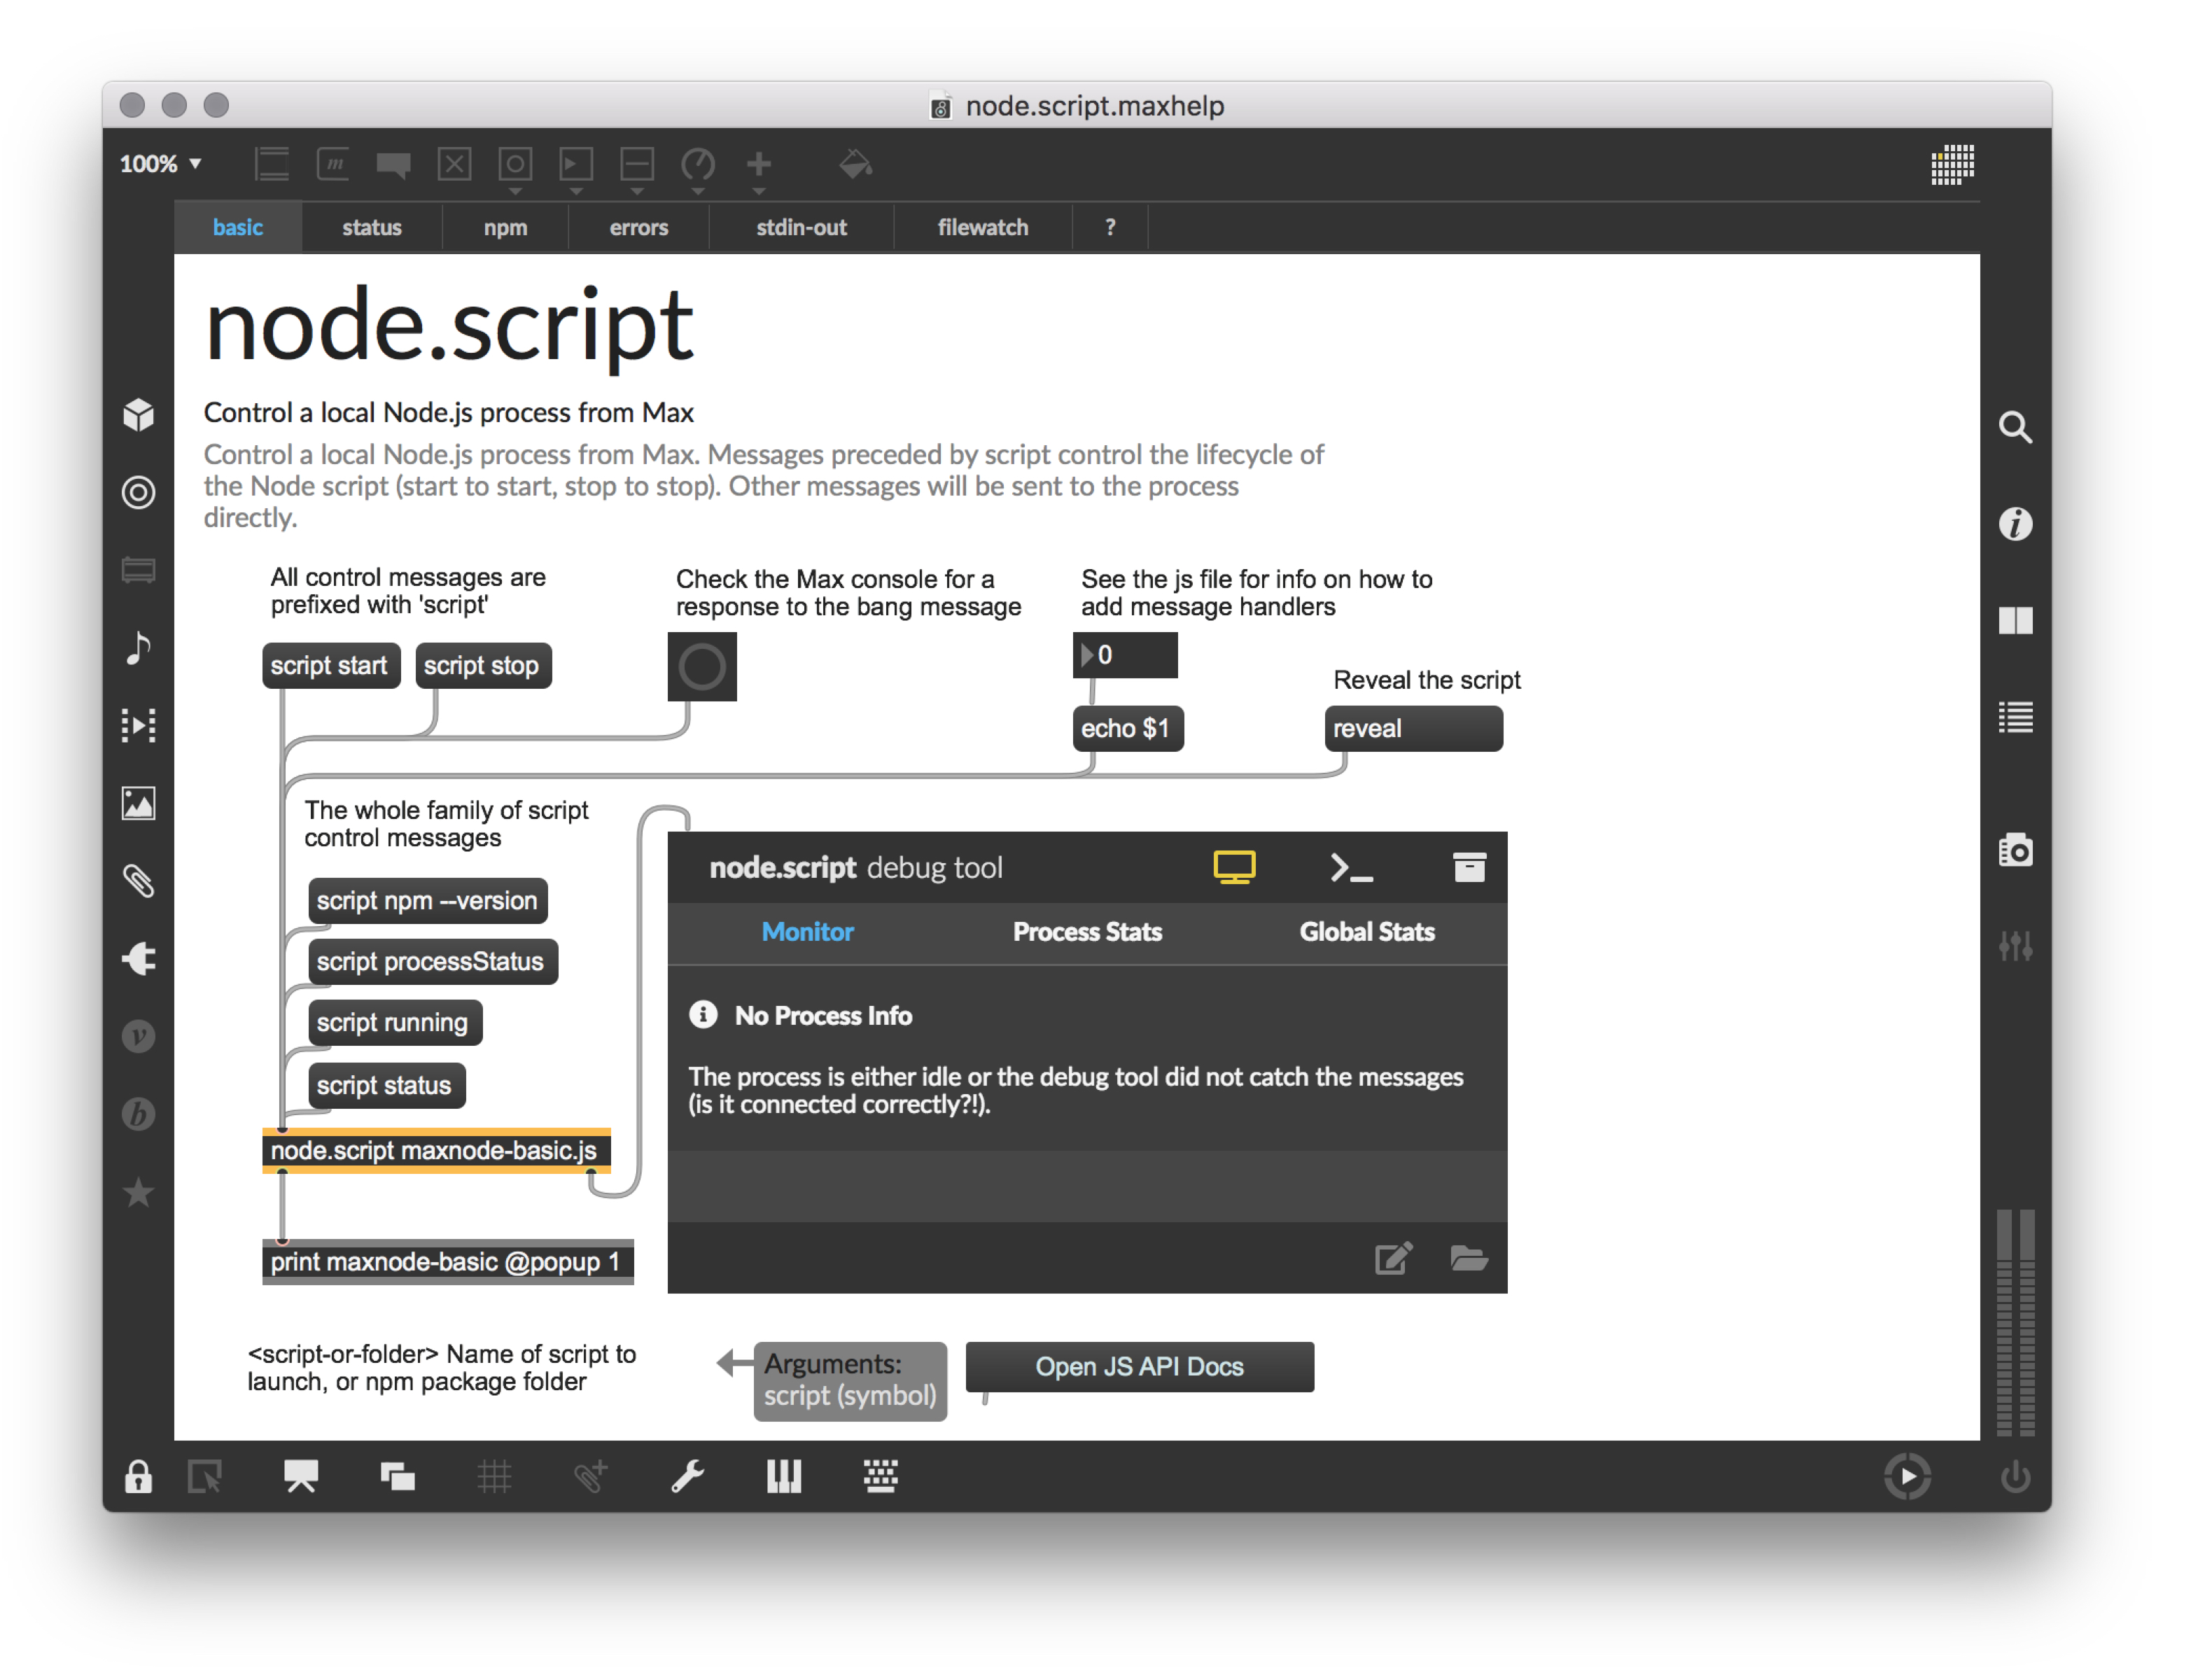Open the mixer sliders icon in right sidebar
Image resolution: width=2205 pixels, height=1680 pixels.
2014,946
